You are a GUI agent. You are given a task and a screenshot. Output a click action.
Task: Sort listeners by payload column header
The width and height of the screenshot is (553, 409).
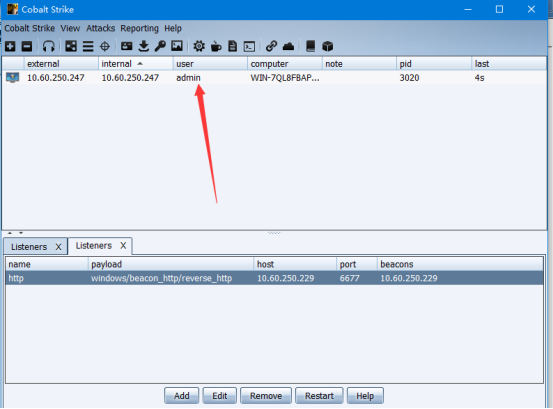(170, 264)
